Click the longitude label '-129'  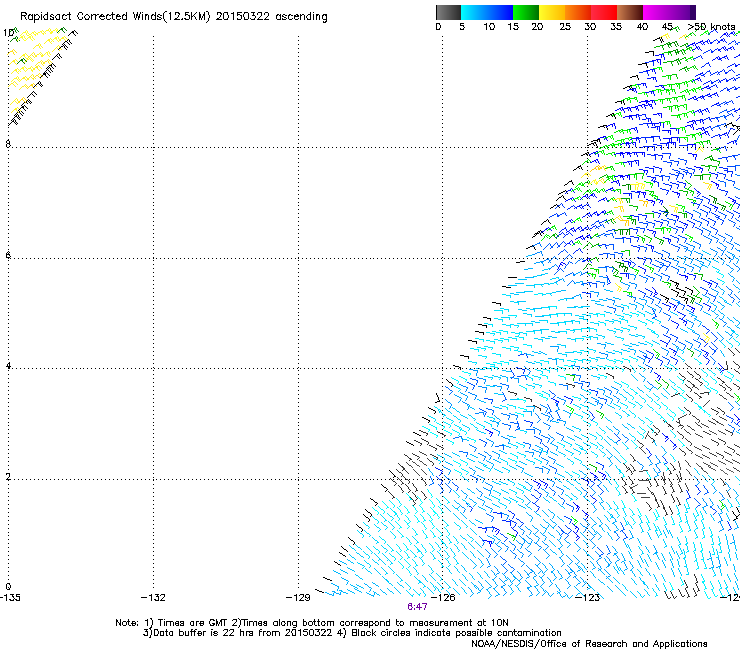[298, 598]
